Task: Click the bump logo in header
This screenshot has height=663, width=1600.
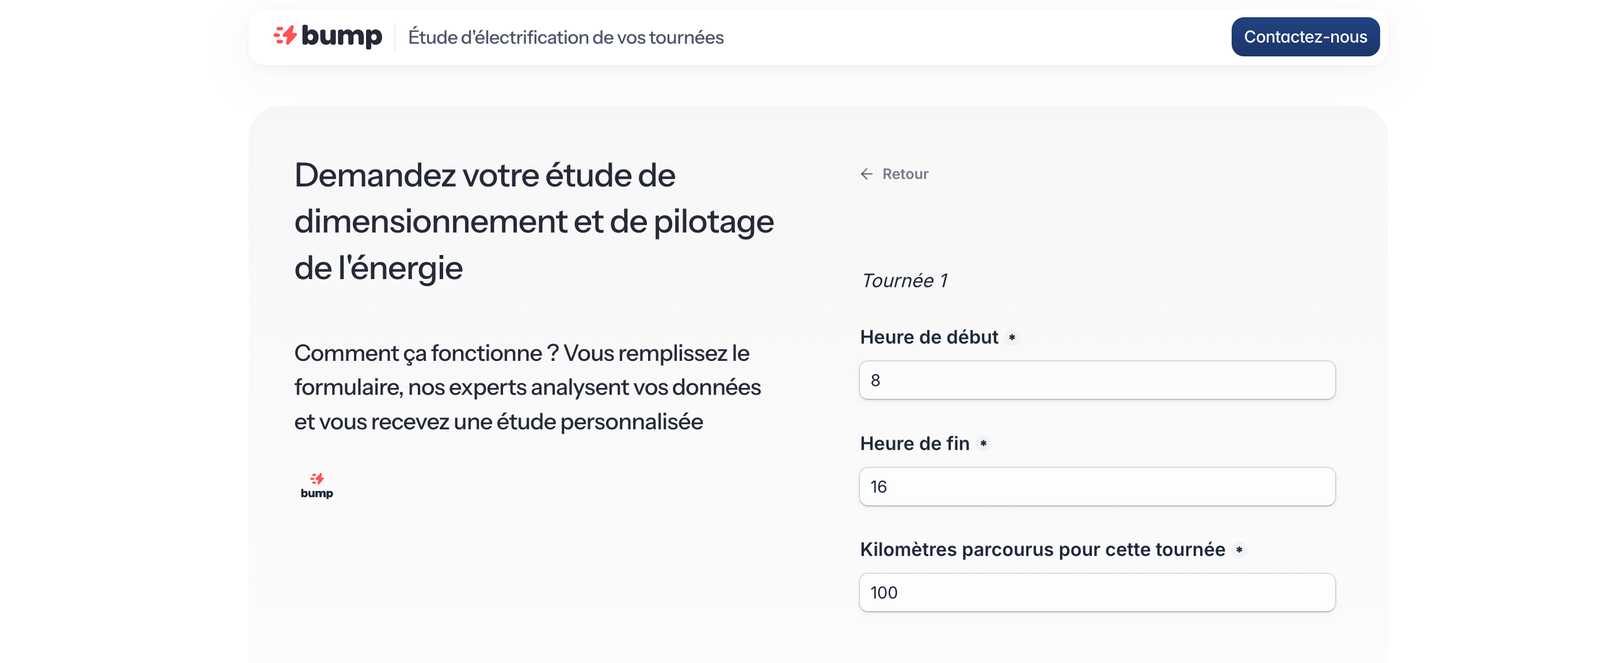Action: tap(328, 36)
